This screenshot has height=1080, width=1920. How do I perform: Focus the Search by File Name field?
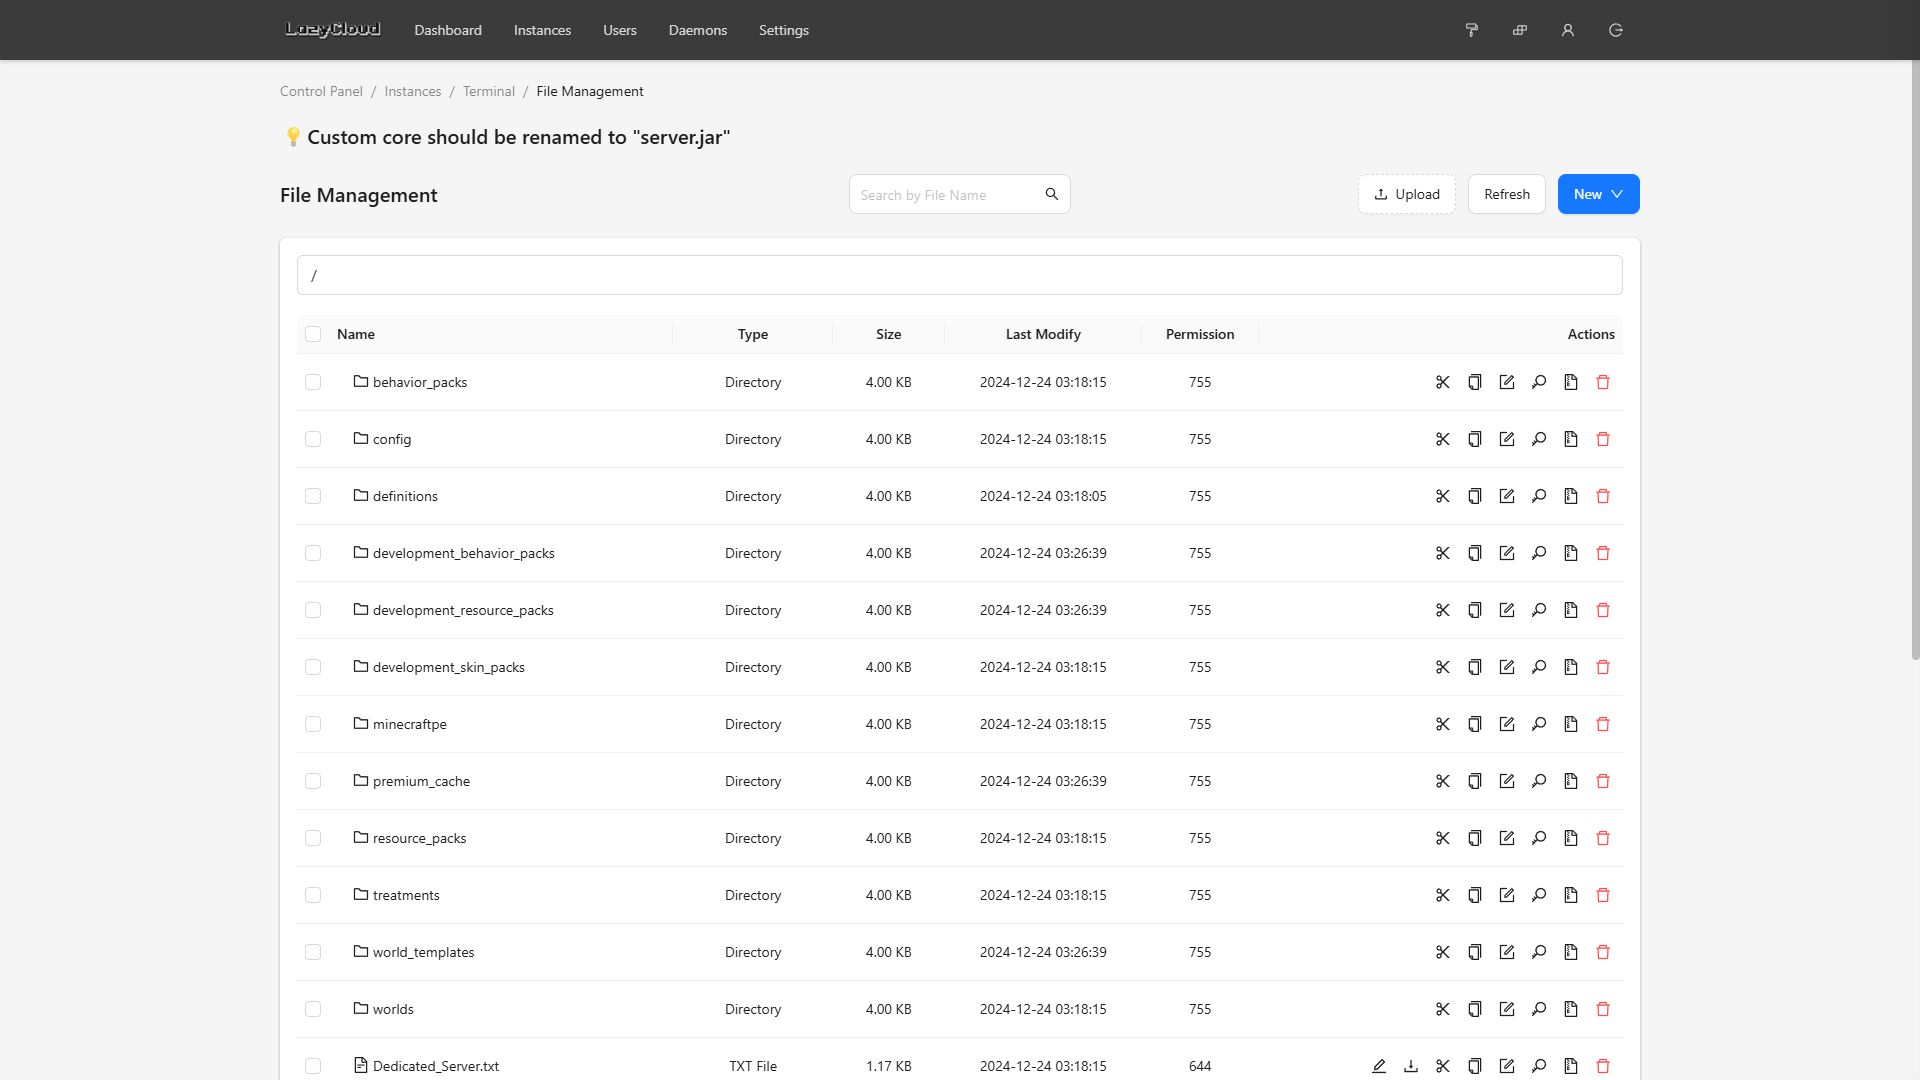click(x=946, y=194)
